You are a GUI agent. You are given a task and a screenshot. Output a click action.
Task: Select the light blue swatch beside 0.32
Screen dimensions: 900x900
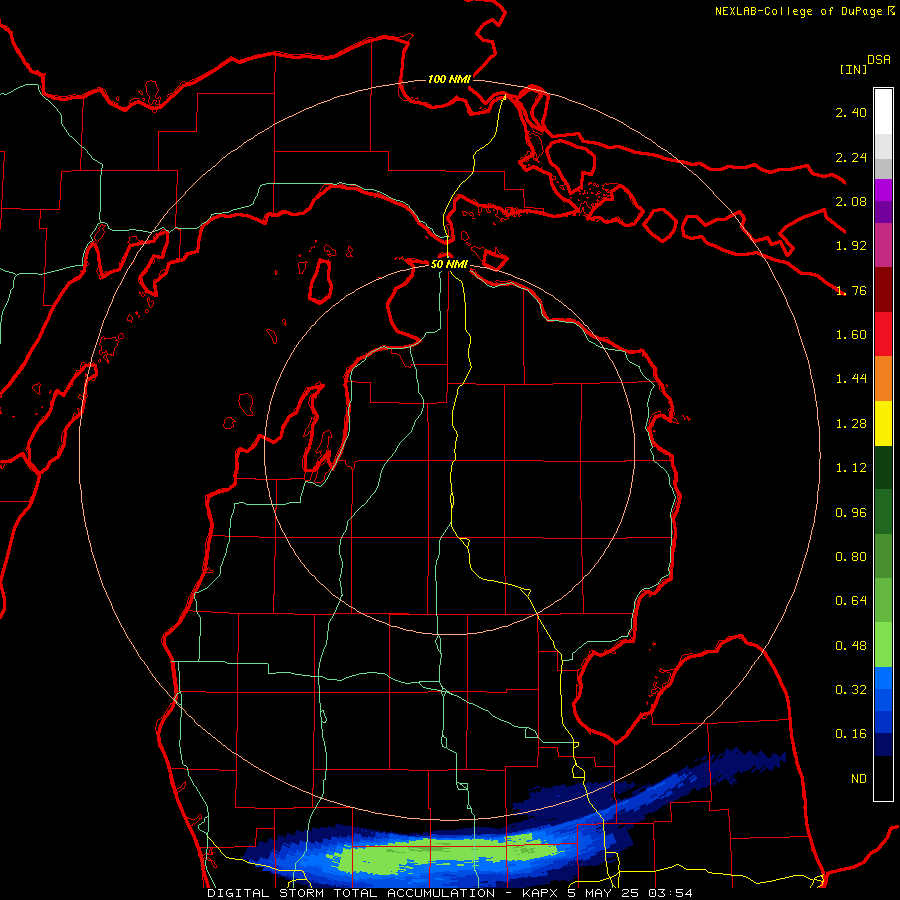coord(883,678)
